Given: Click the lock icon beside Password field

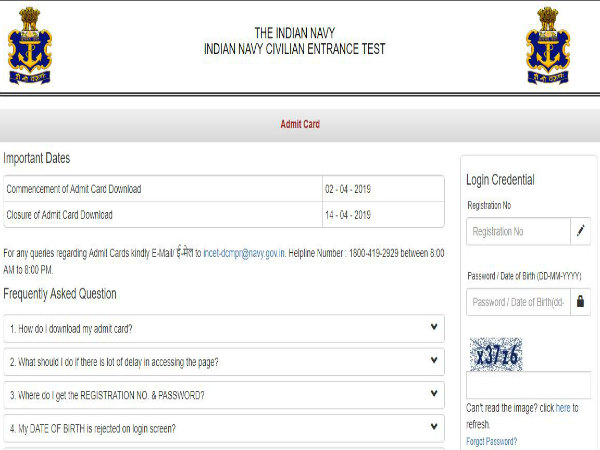Looking at the screenshot, I should (x=580, y=302).
